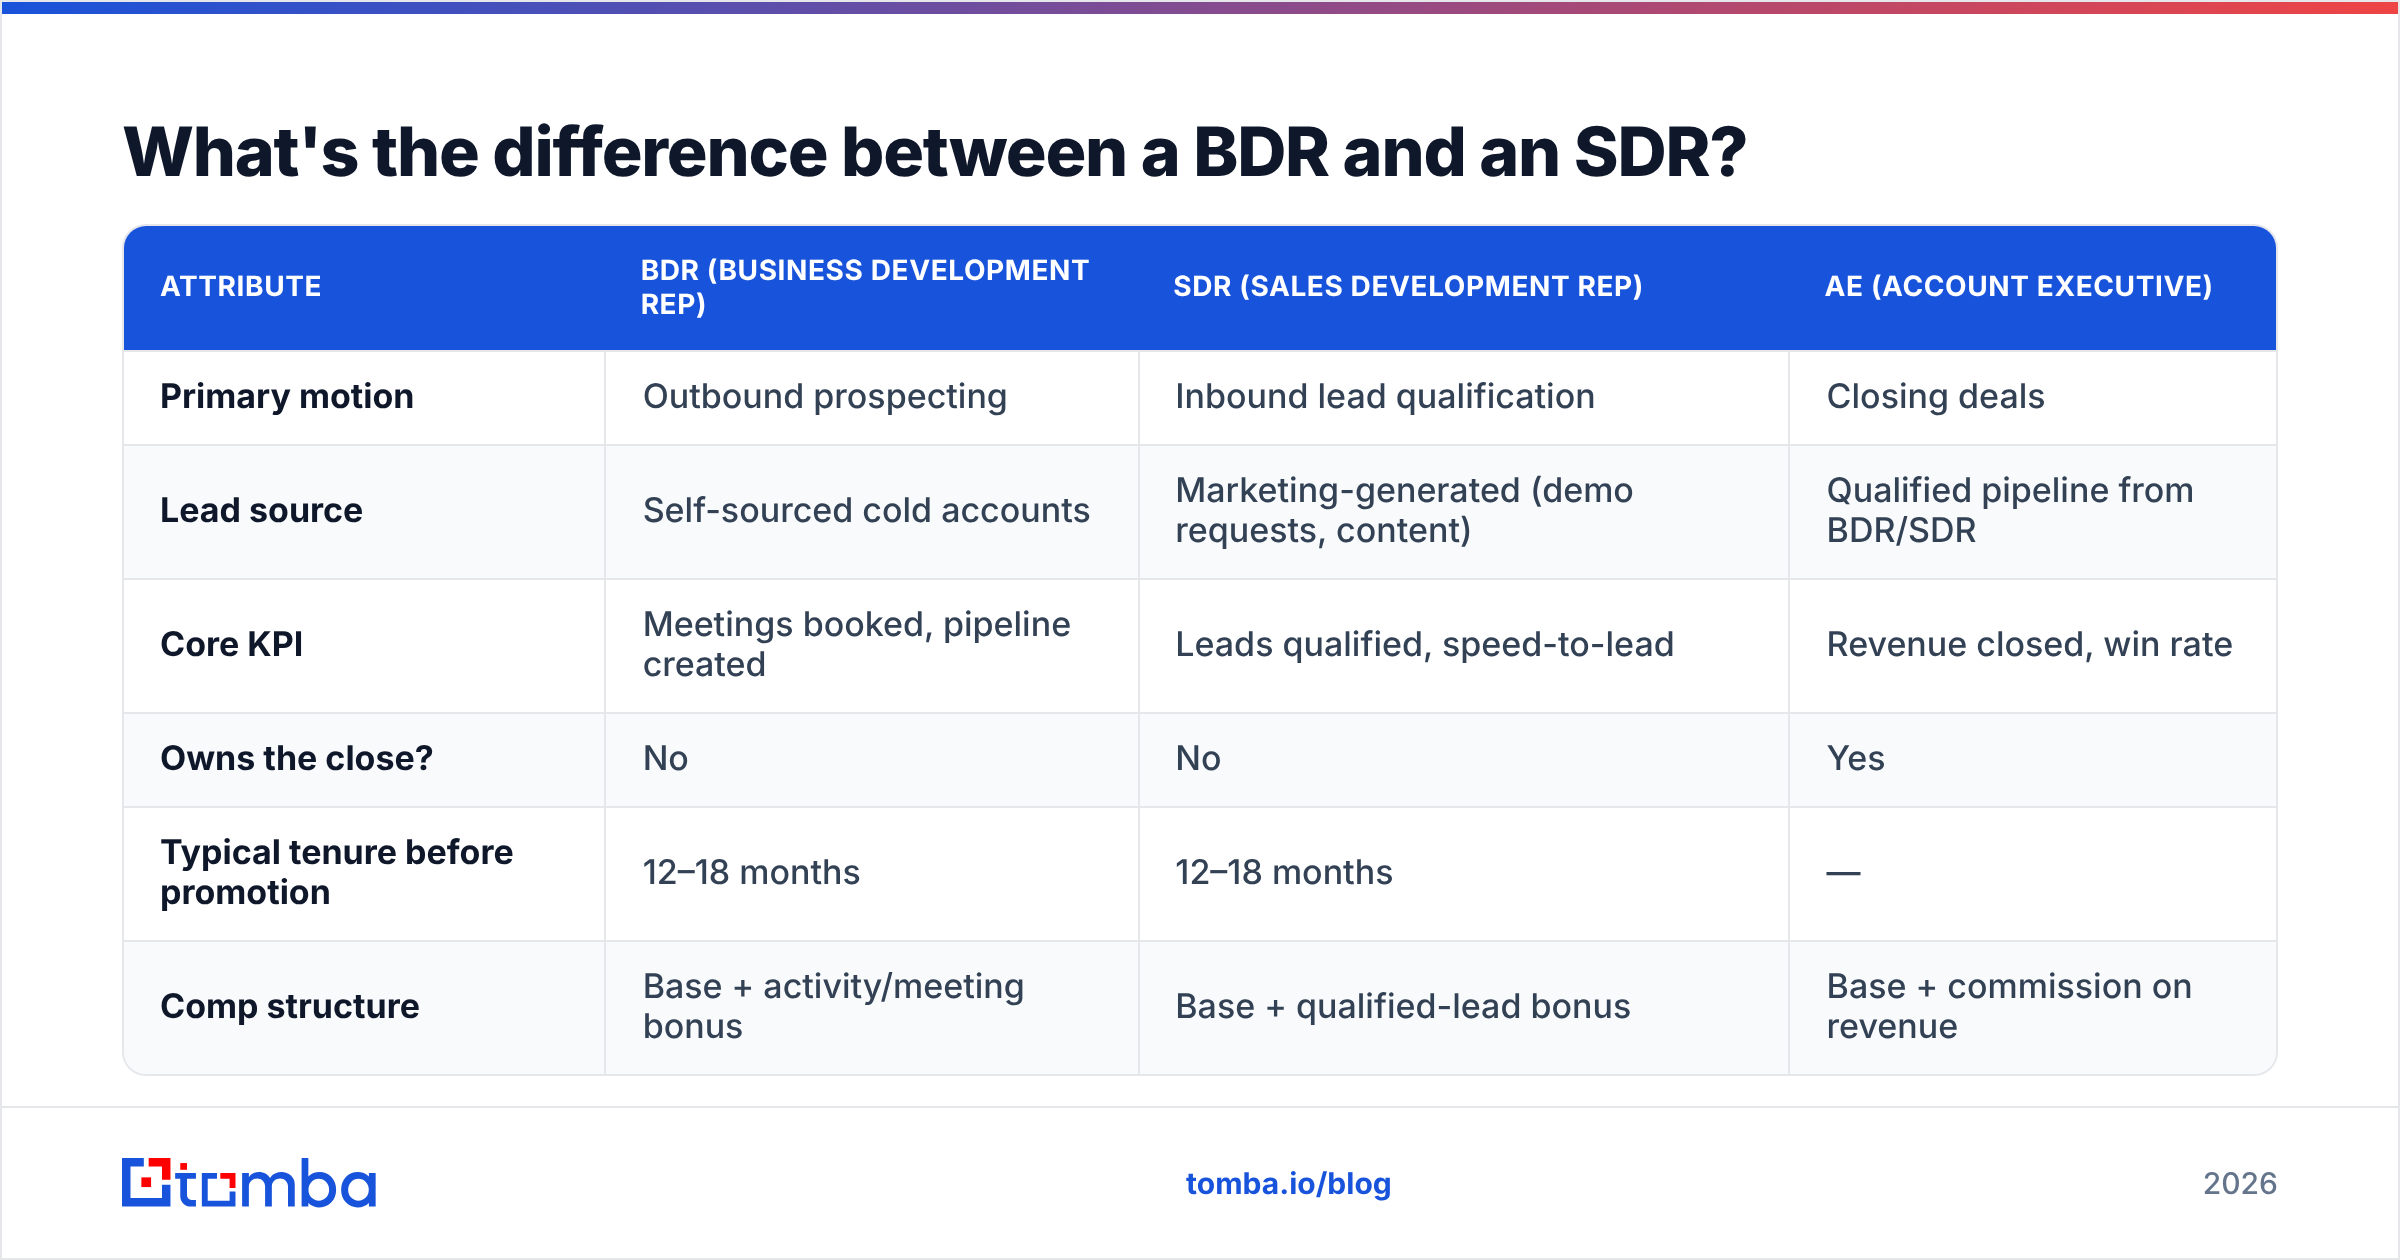Screen dimensions: 2400x1260
Task: Click the 'Revenue closed, win rate' cell
Action: click(x=2030, y=645)
